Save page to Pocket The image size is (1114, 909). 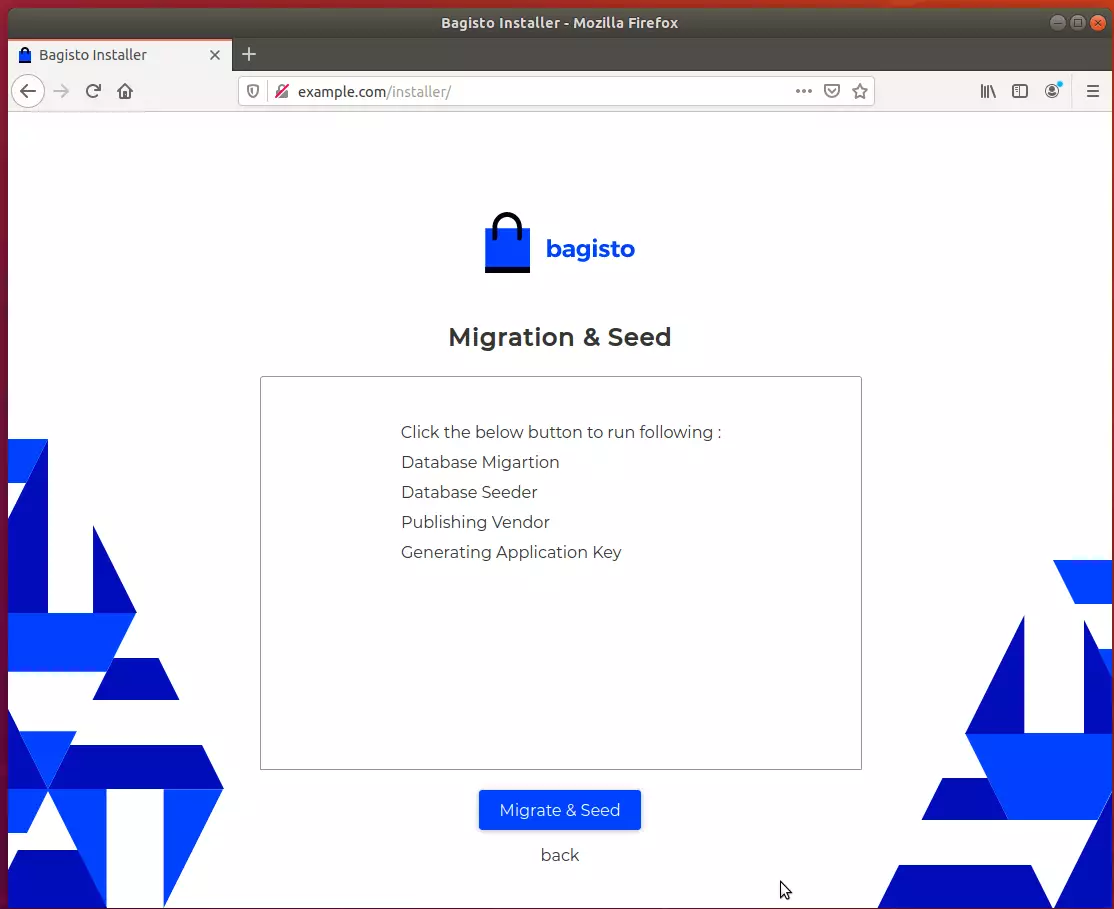click(x=832, y=91)
